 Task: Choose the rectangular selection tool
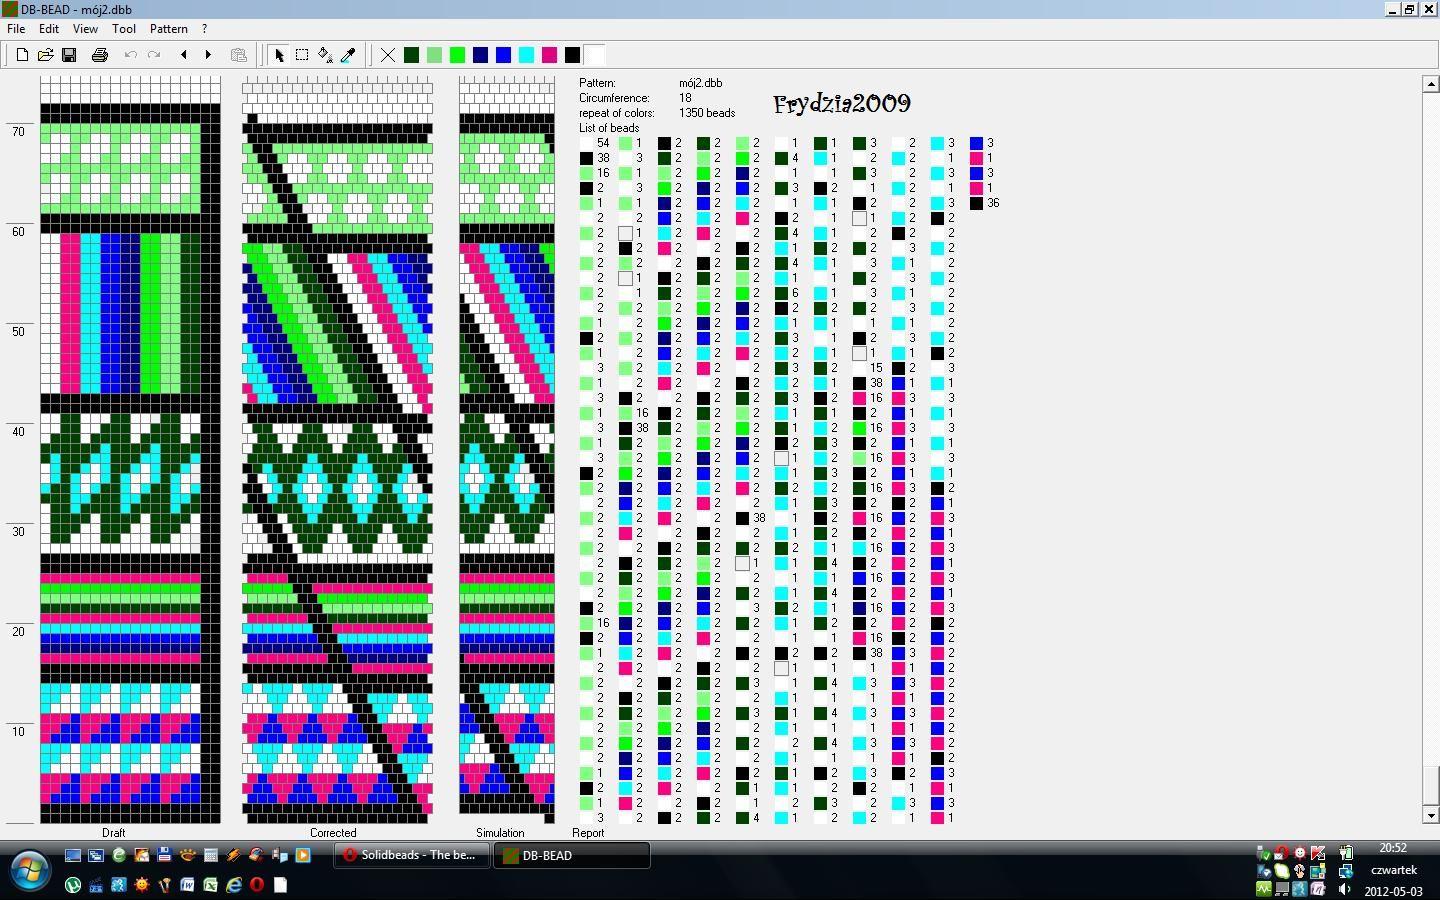pyautogui.click(x=302, y=55)
